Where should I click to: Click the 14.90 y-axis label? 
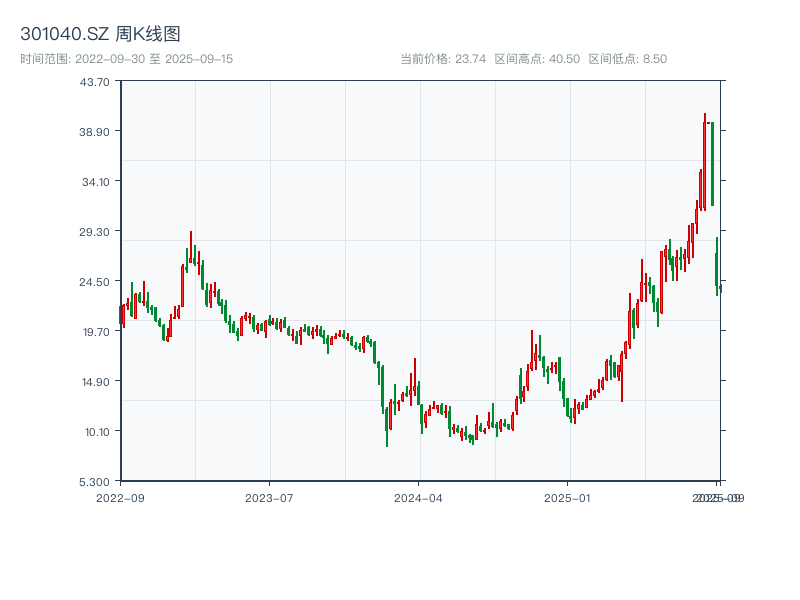click(x=95, y=382)
